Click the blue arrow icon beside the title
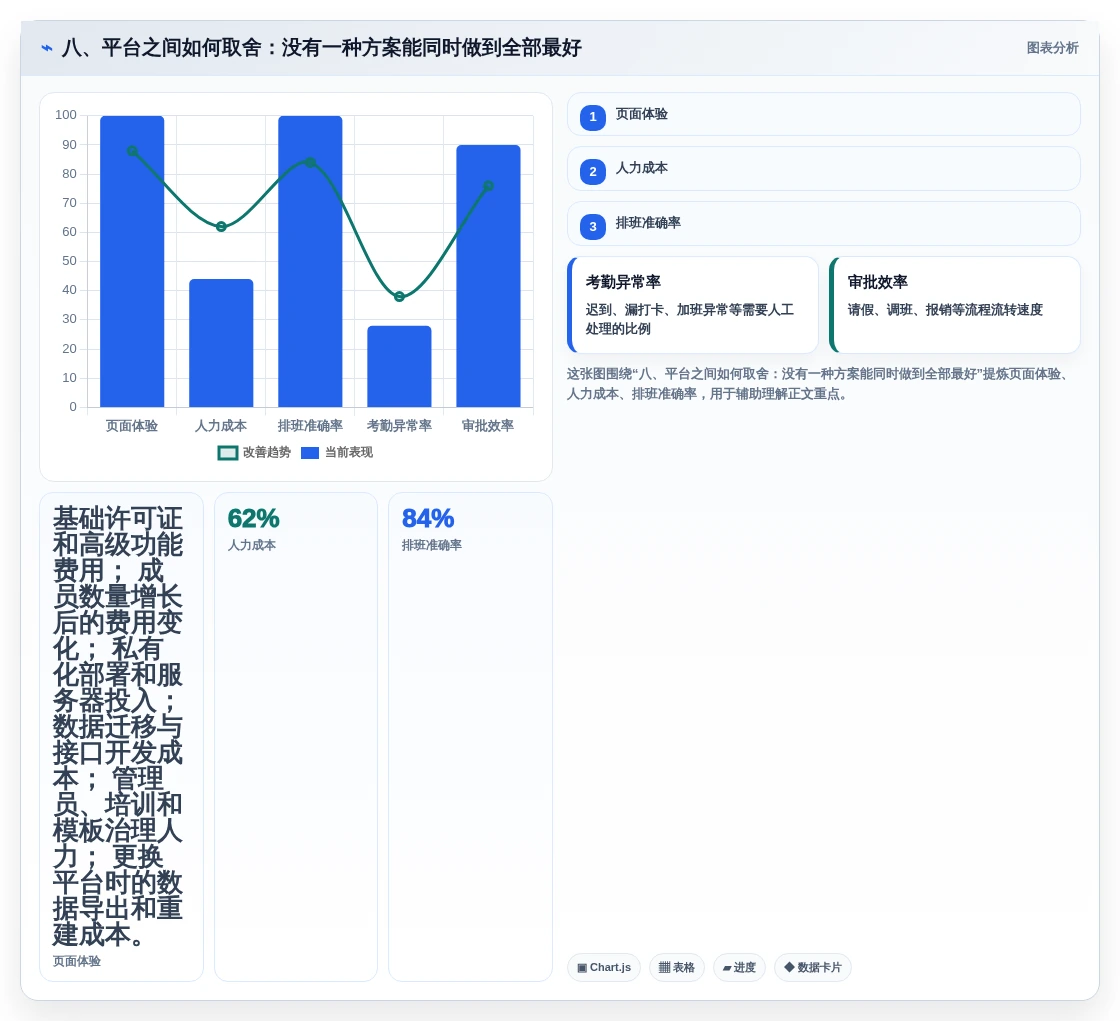The height and width of the screenshot is (1021, 1120). pyautogui.click(x=47, y=48)
